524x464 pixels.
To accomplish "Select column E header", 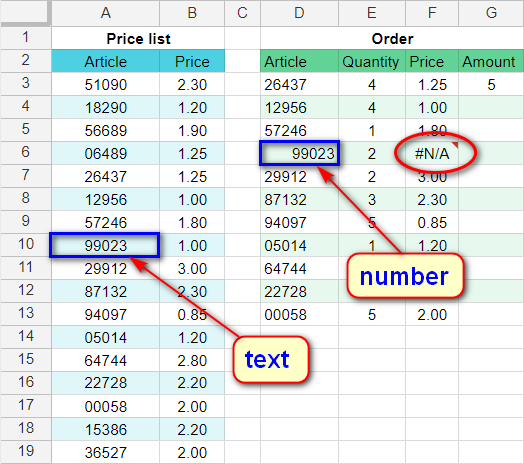I will [x=372, y=13].
